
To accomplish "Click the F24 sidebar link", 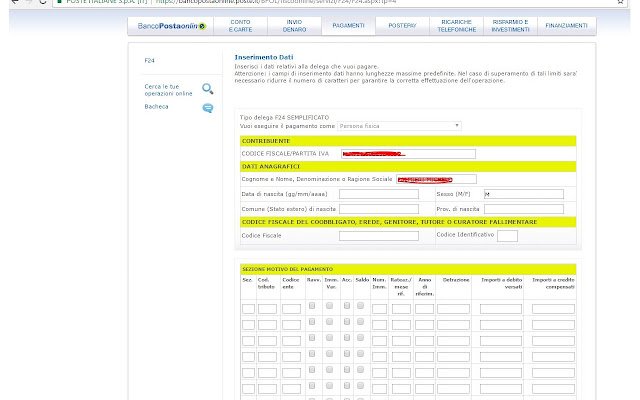I will coord(149,60).
